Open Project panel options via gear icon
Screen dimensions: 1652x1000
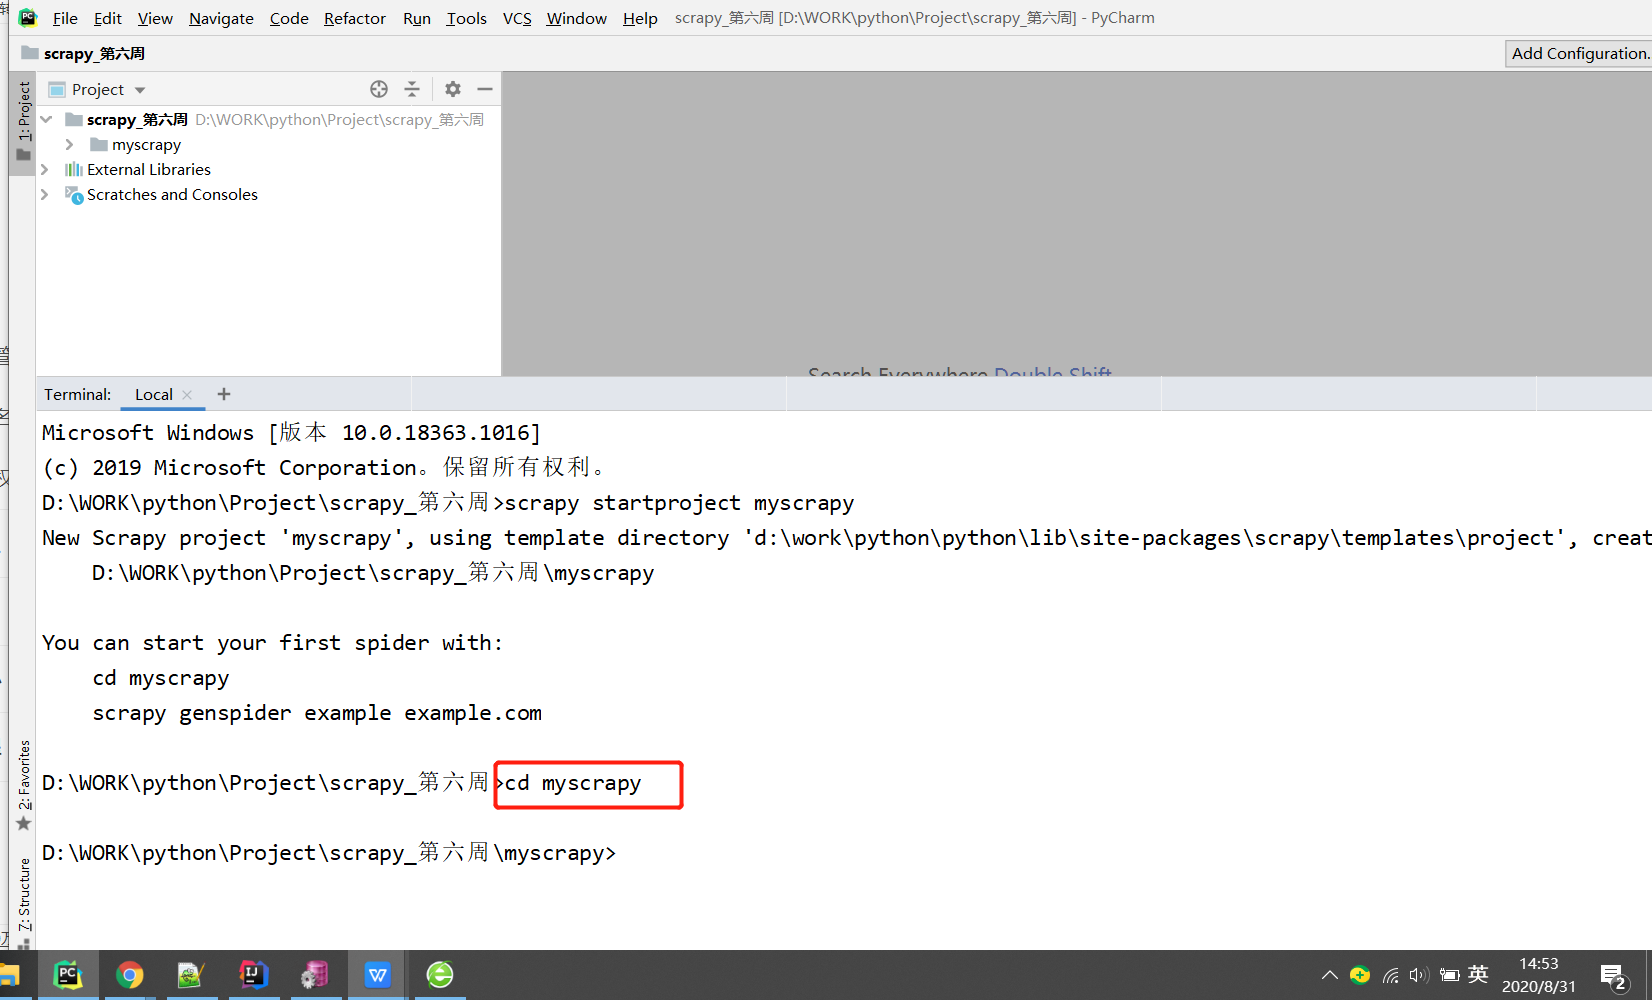pos(452,89)
